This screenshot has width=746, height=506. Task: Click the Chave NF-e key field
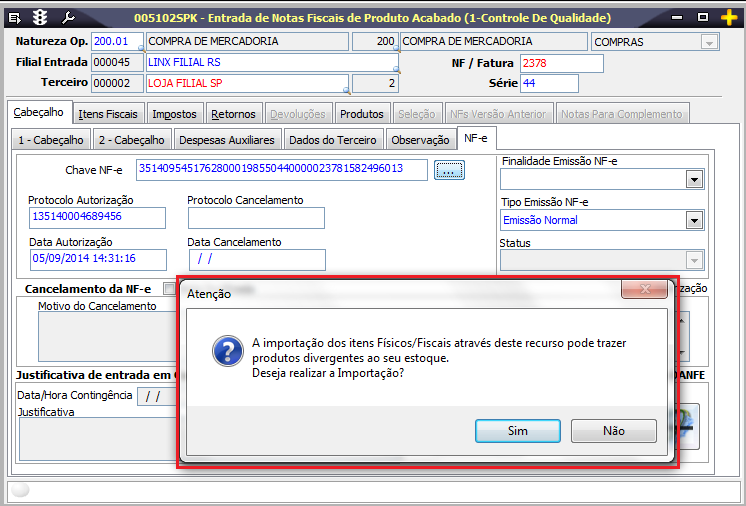coord(282,170)
